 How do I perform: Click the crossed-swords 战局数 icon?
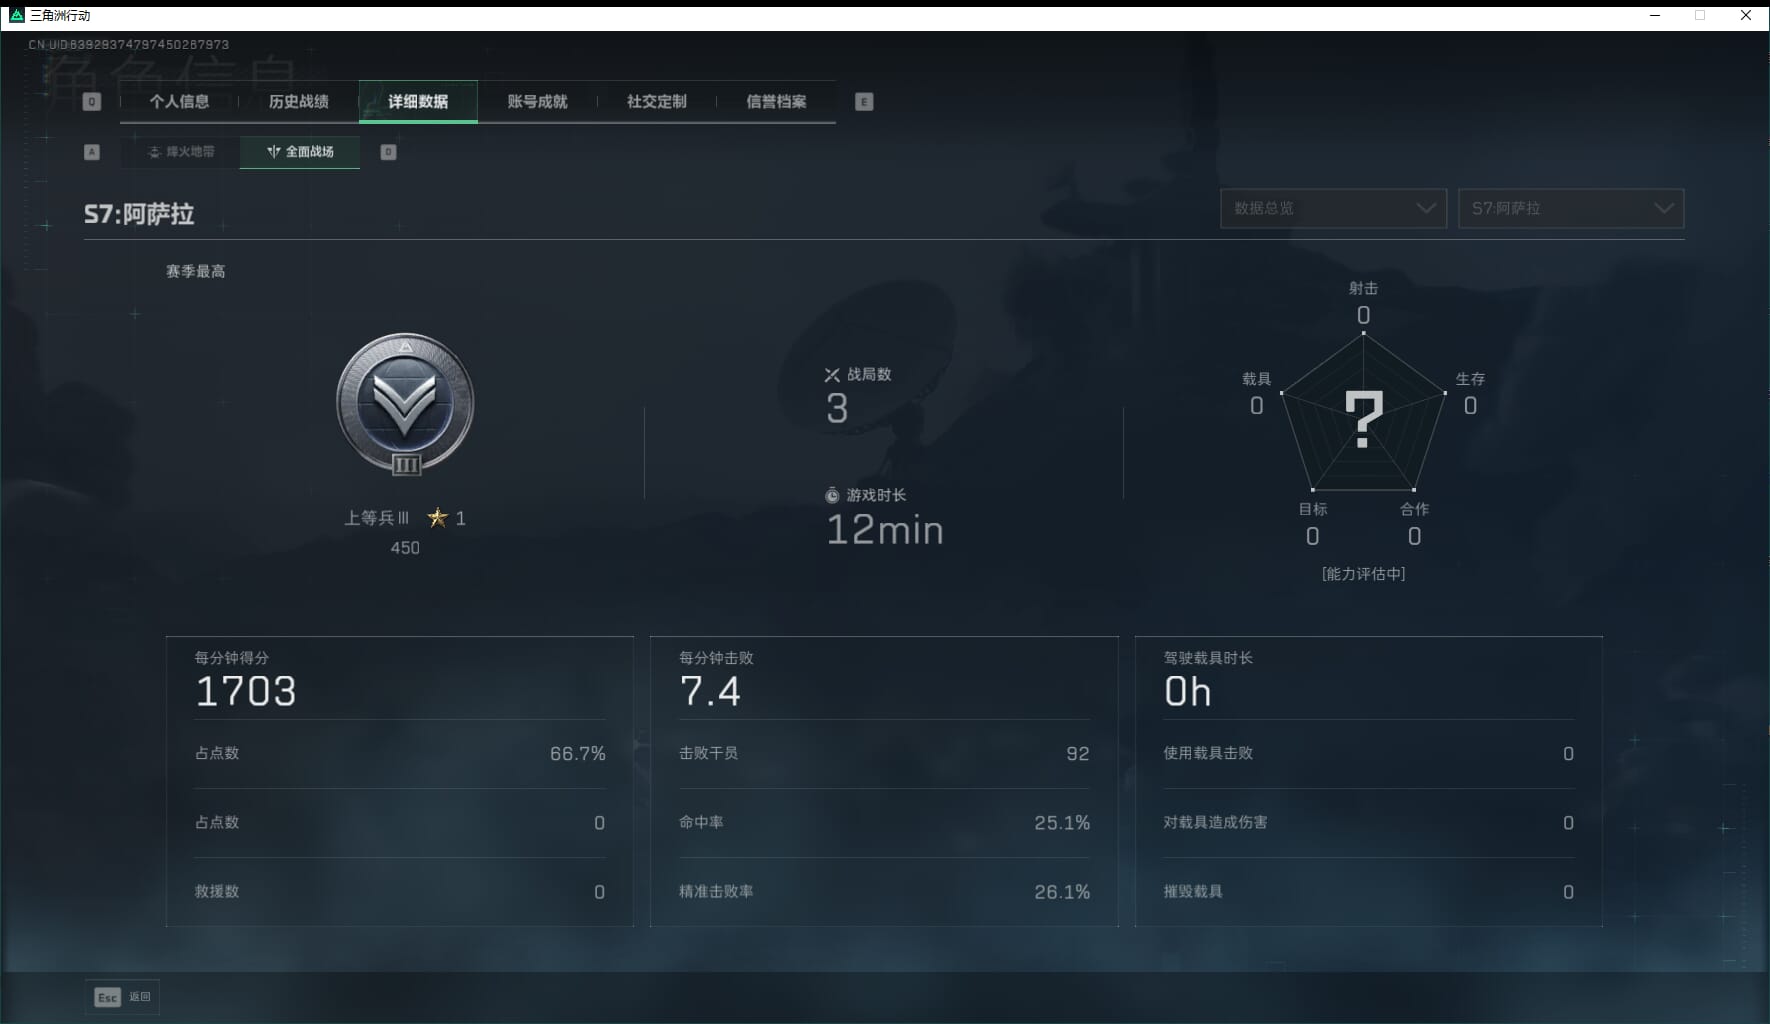(x=832, y=375)
